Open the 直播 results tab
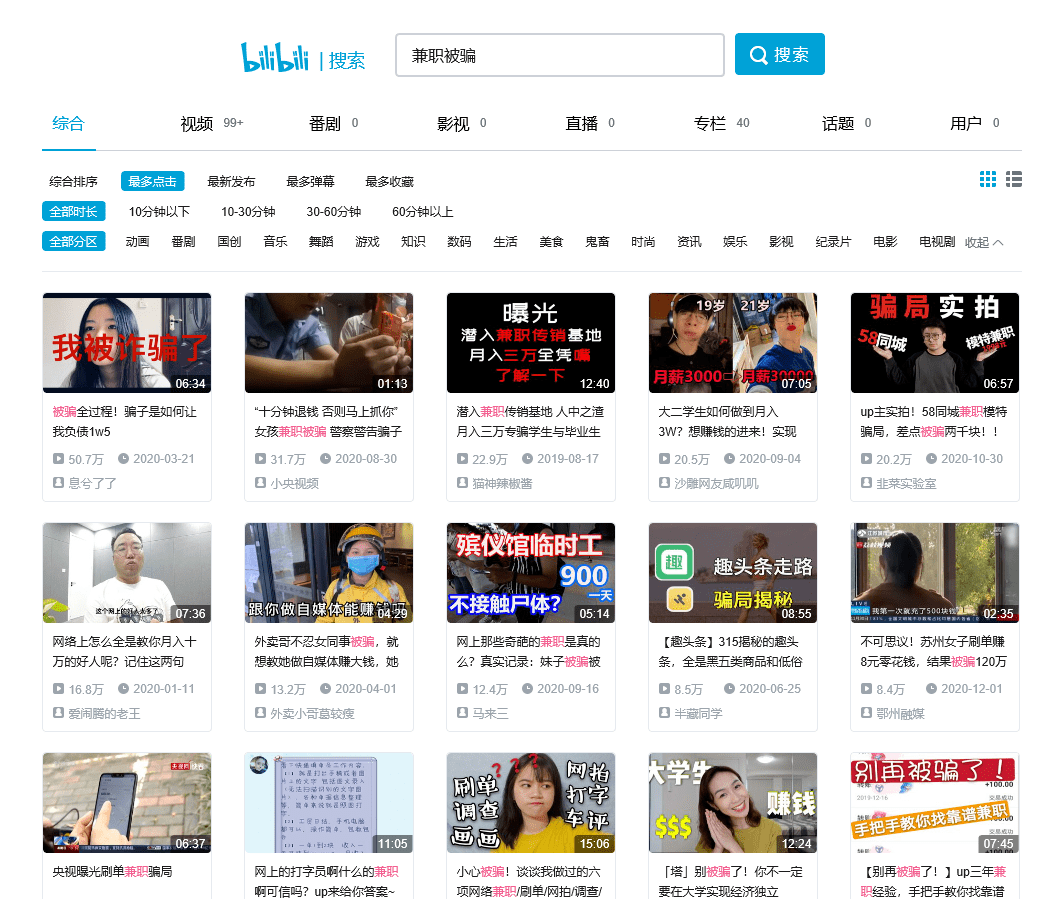This screenshot has height=899, width=1044. click(590, 123)
